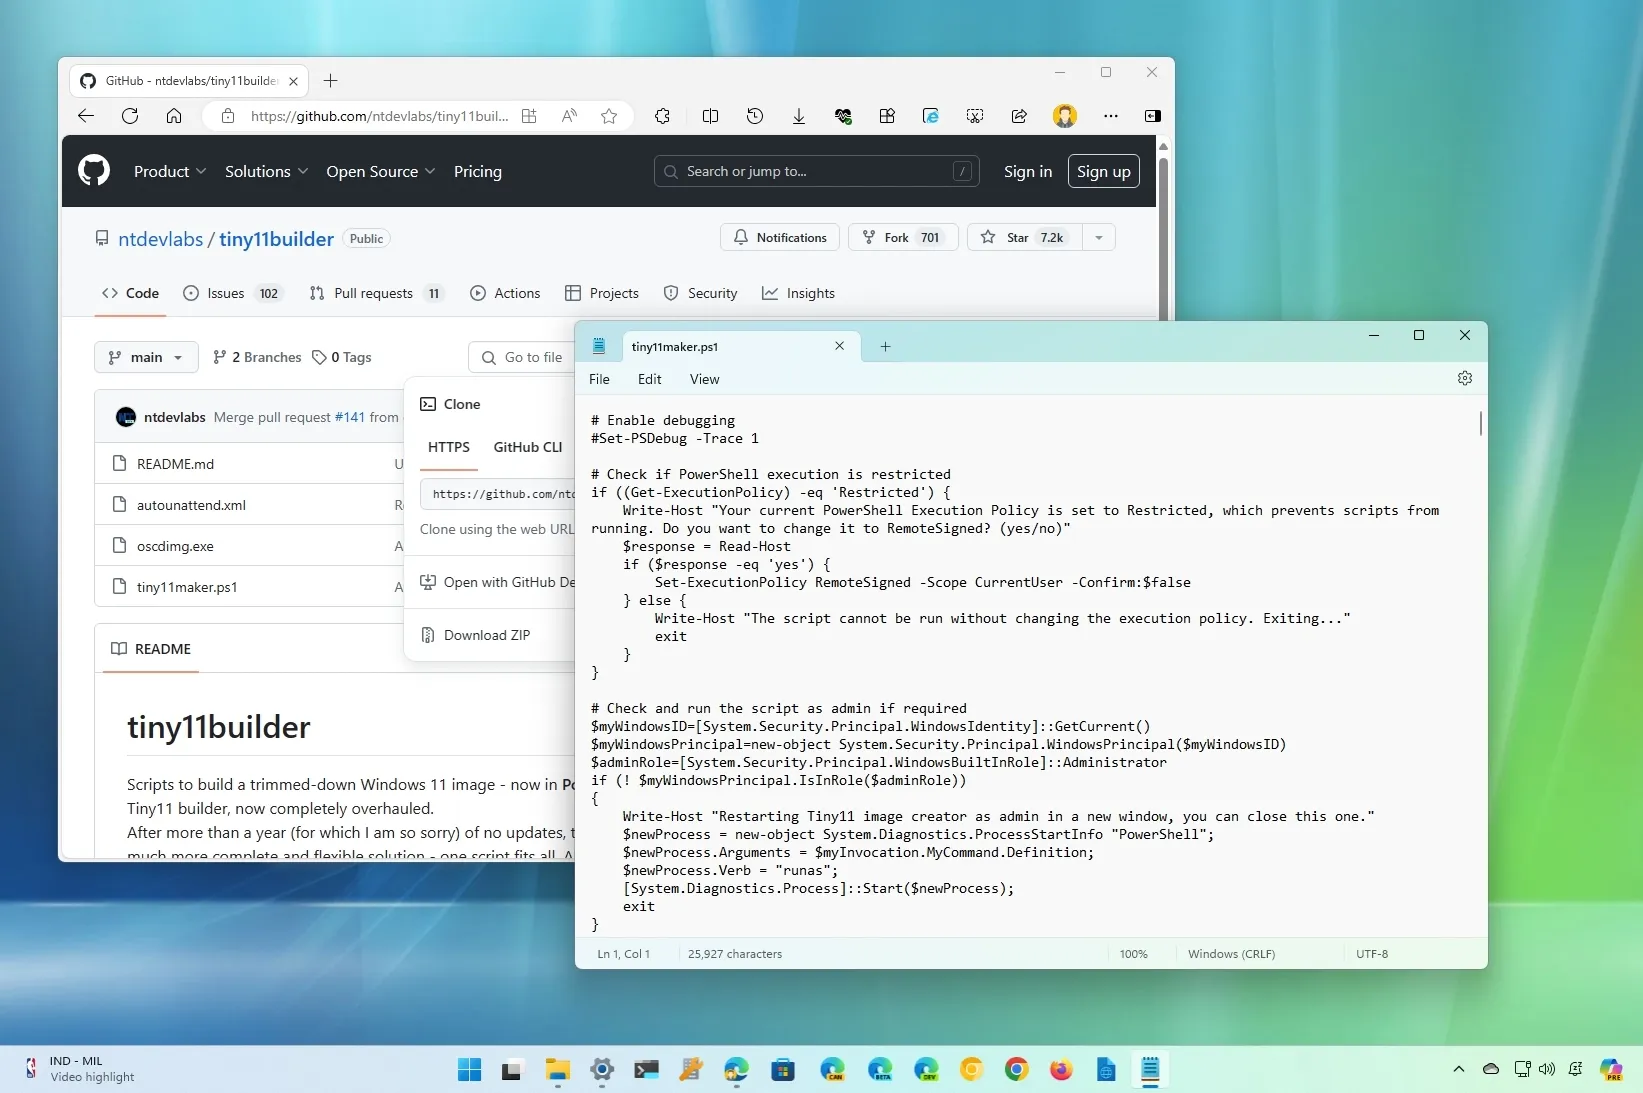This screenshot has width=1643, height=1093.
Task: Click the Notifications button
Action: [x=780, y=237]
